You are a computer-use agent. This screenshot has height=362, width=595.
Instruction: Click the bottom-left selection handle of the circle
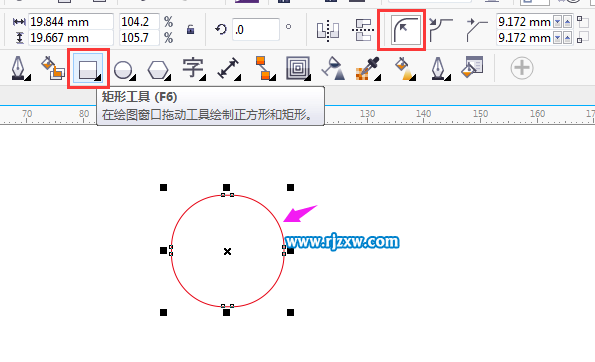[164, 313]
